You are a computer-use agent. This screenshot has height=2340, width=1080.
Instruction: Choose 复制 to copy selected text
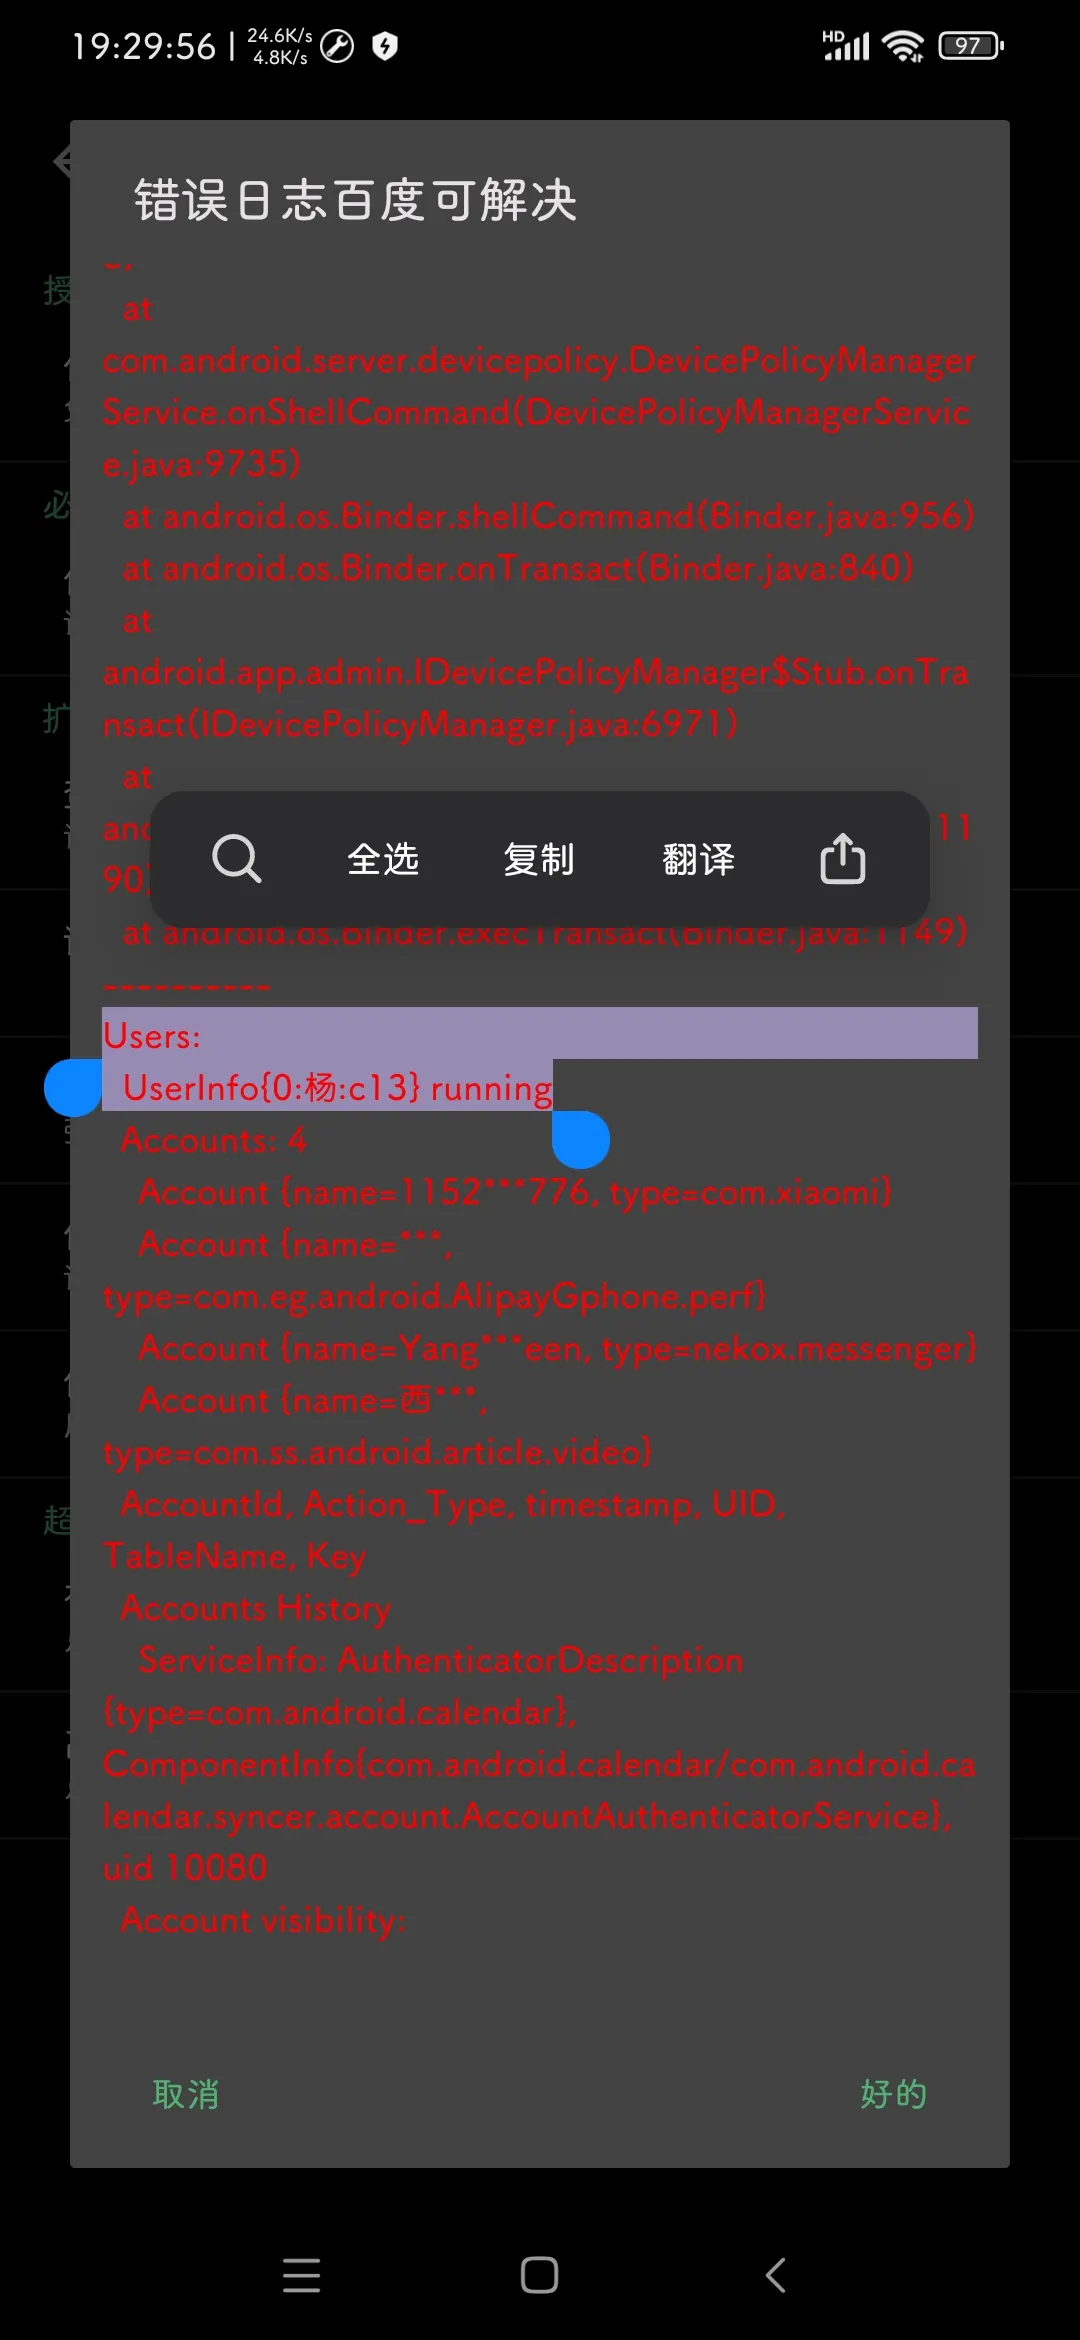coord(539,859)
